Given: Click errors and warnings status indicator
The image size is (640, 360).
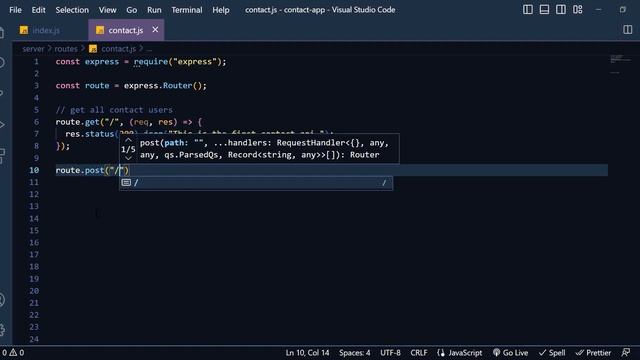Looking at the screenshot, I should (x=13, y=353).
